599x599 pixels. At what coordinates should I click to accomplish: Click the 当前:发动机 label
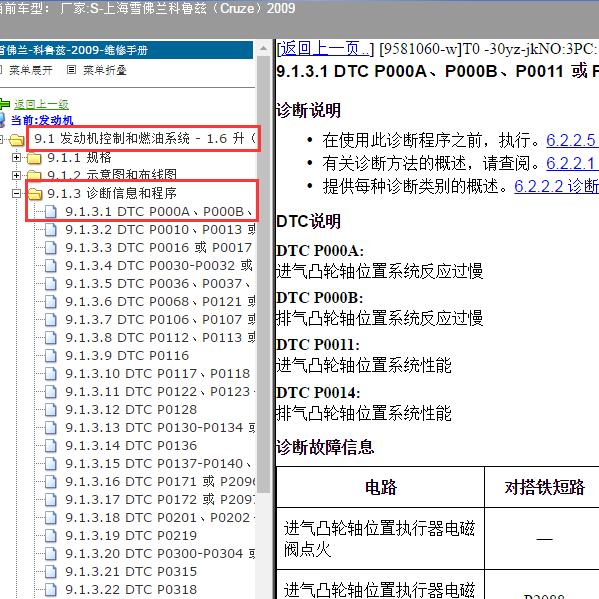(42, 120)
